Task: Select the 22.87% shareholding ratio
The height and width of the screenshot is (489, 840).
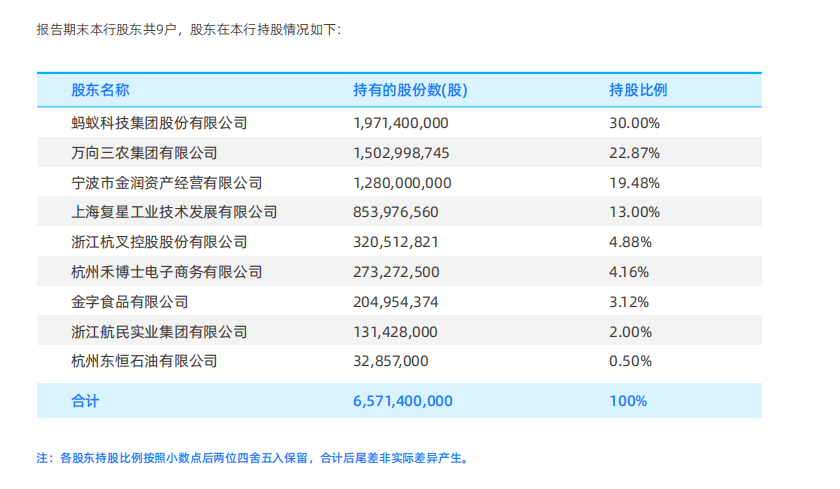Action: tap(634, 153)
